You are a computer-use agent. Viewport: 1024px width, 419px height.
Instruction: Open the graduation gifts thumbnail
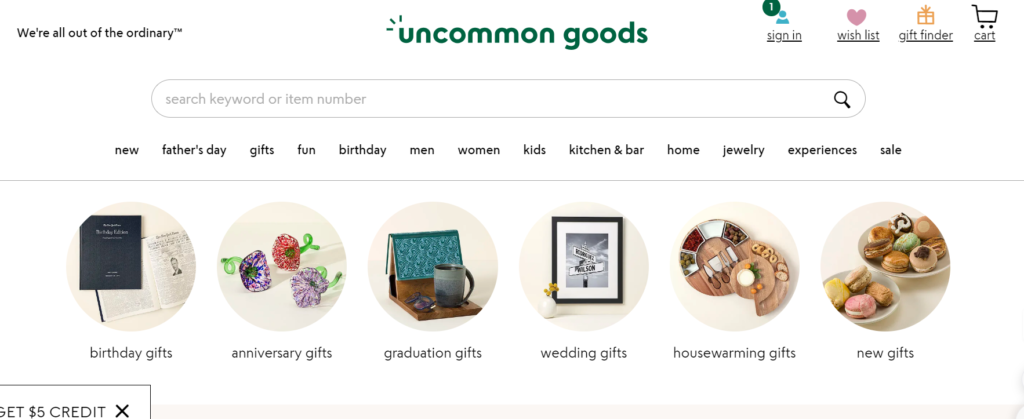pos(433,267)
